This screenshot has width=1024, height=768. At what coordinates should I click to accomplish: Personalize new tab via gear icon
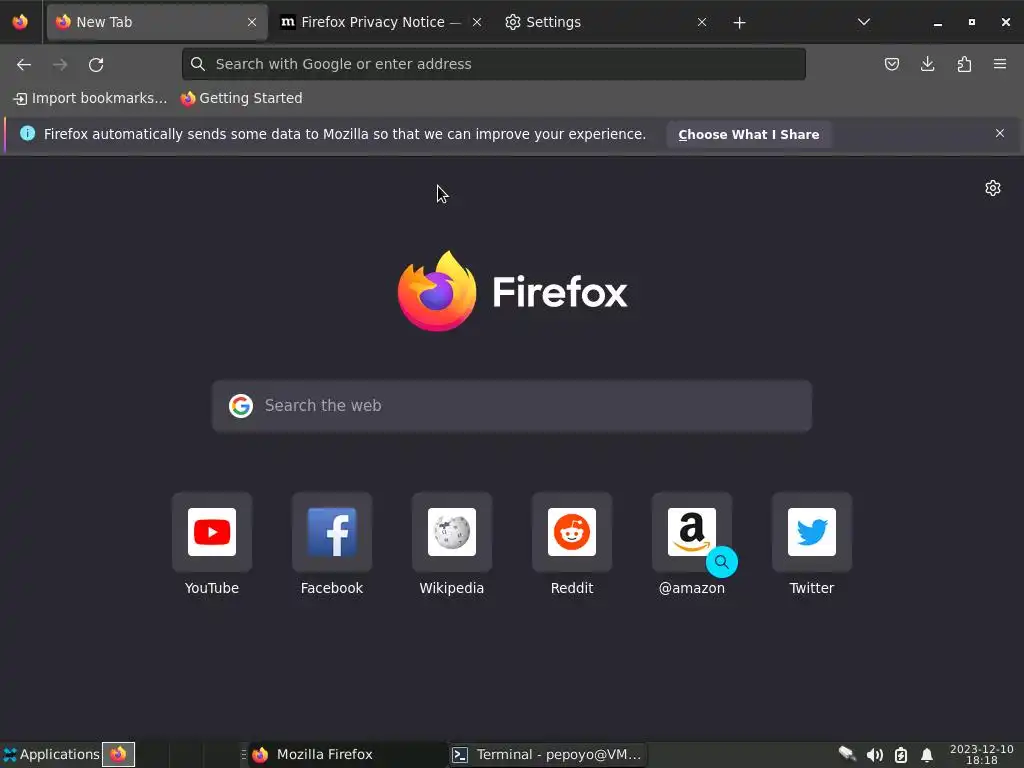(x=993, y=188)
